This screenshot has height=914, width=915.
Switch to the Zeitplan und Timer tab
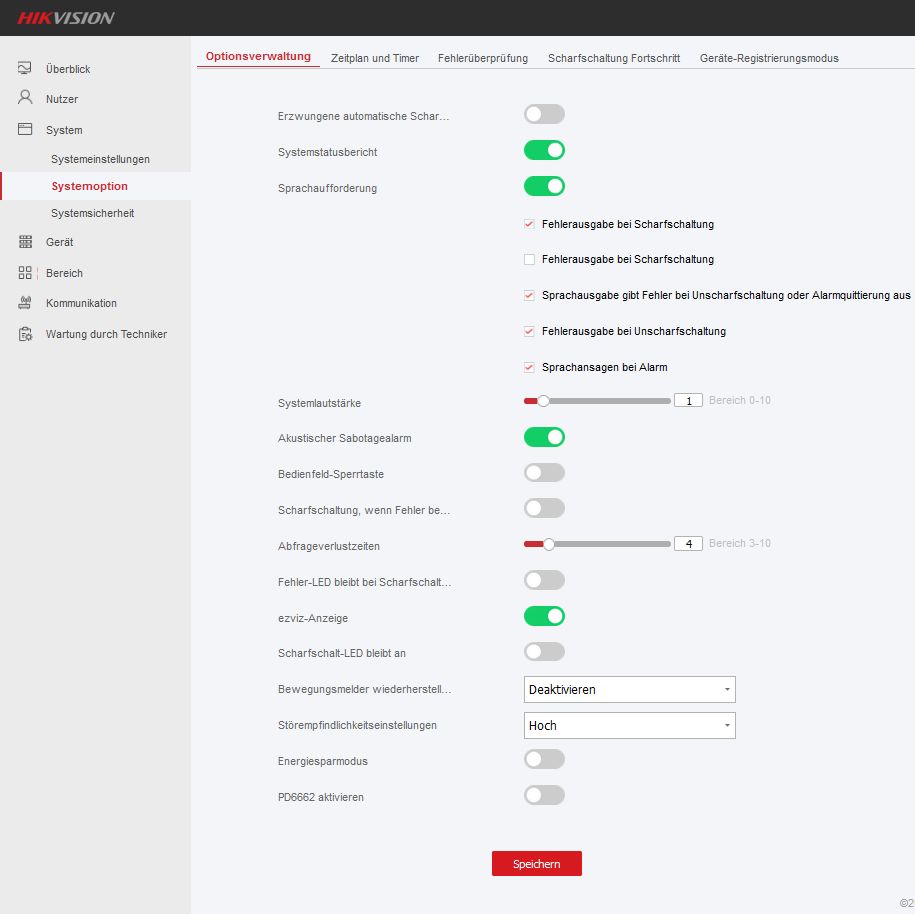coord(375,58)
